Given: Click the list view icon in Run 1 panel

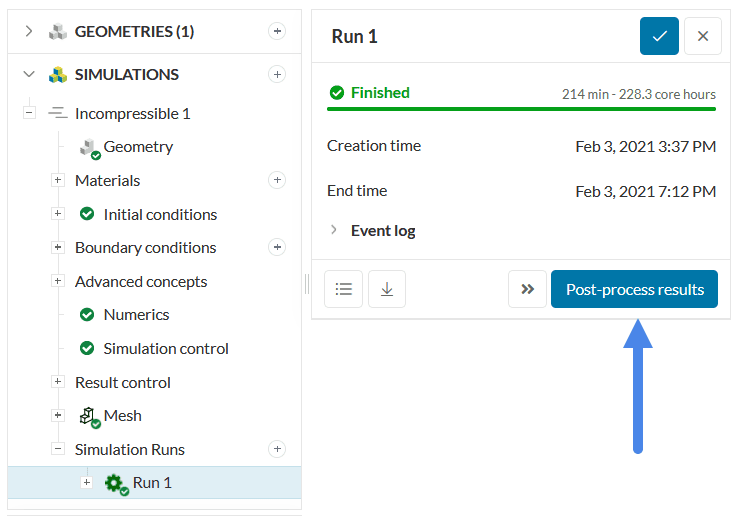Looking at the screenshot, I should click(344, 289).
